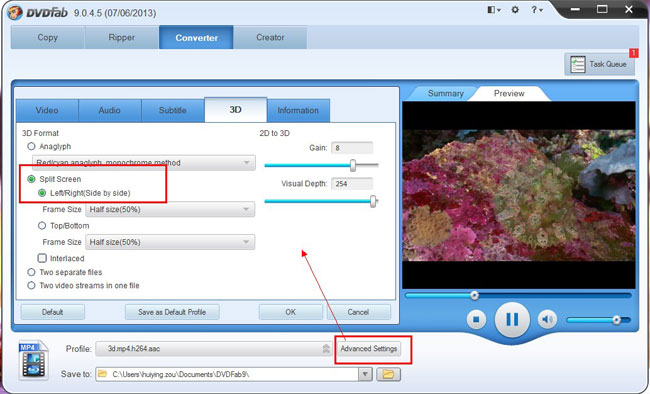Enable the Interlaced checkbox
The height and width of the screenshot is (394, 650).
pyautogui.click(x=42, y=258)
